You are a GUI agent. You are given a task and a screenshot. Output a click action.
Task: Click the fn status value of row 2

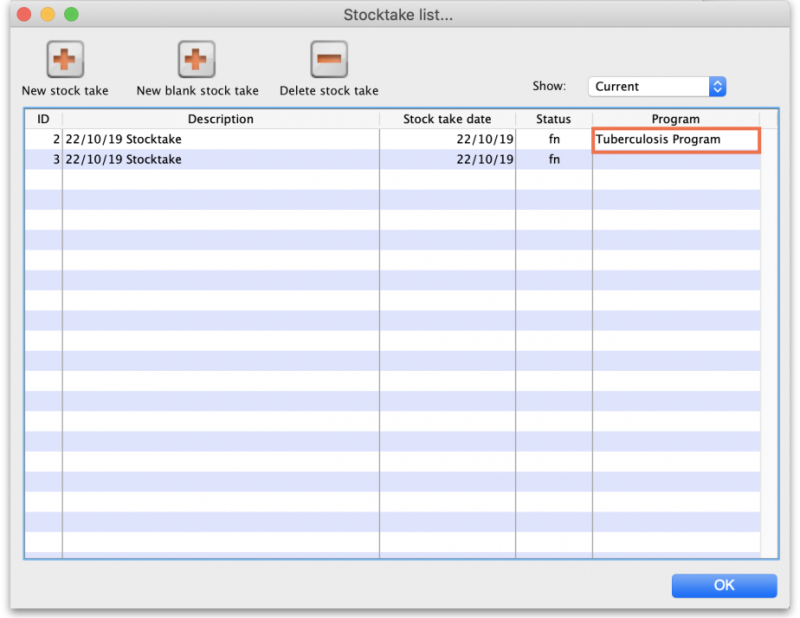(553, 140)
